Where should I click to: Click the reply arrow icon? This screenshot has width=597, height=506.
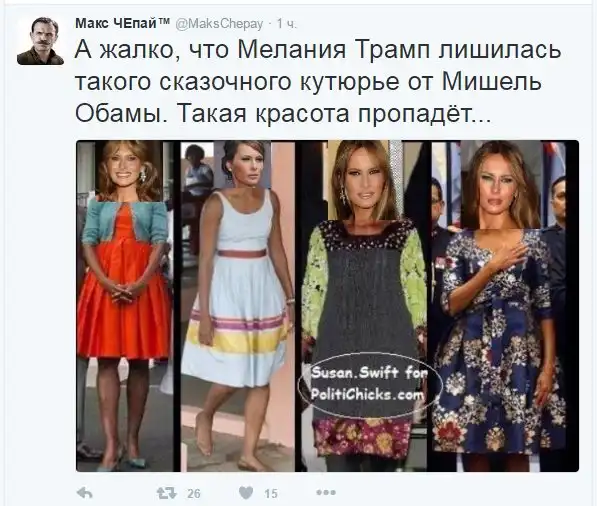coord(85,493)
